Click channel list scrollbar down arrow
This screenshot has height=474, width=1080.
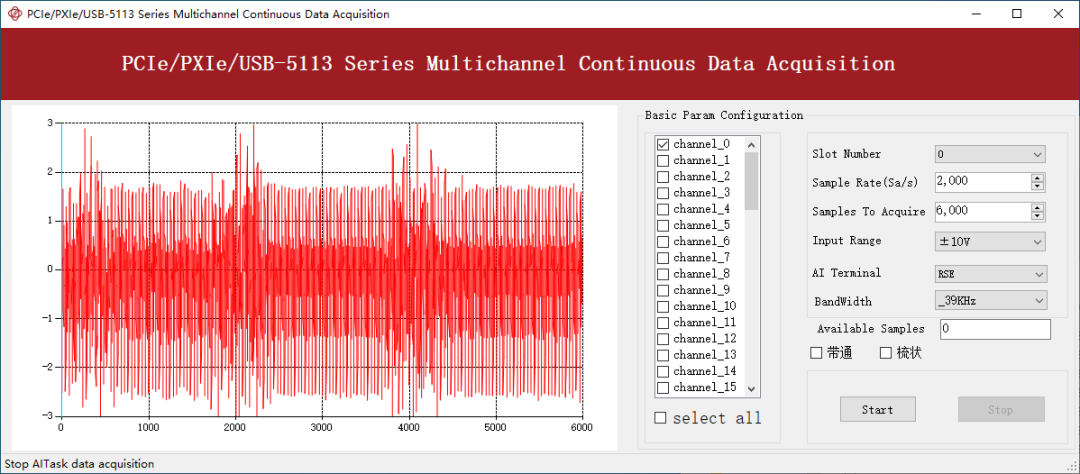[x=751, y=389]
